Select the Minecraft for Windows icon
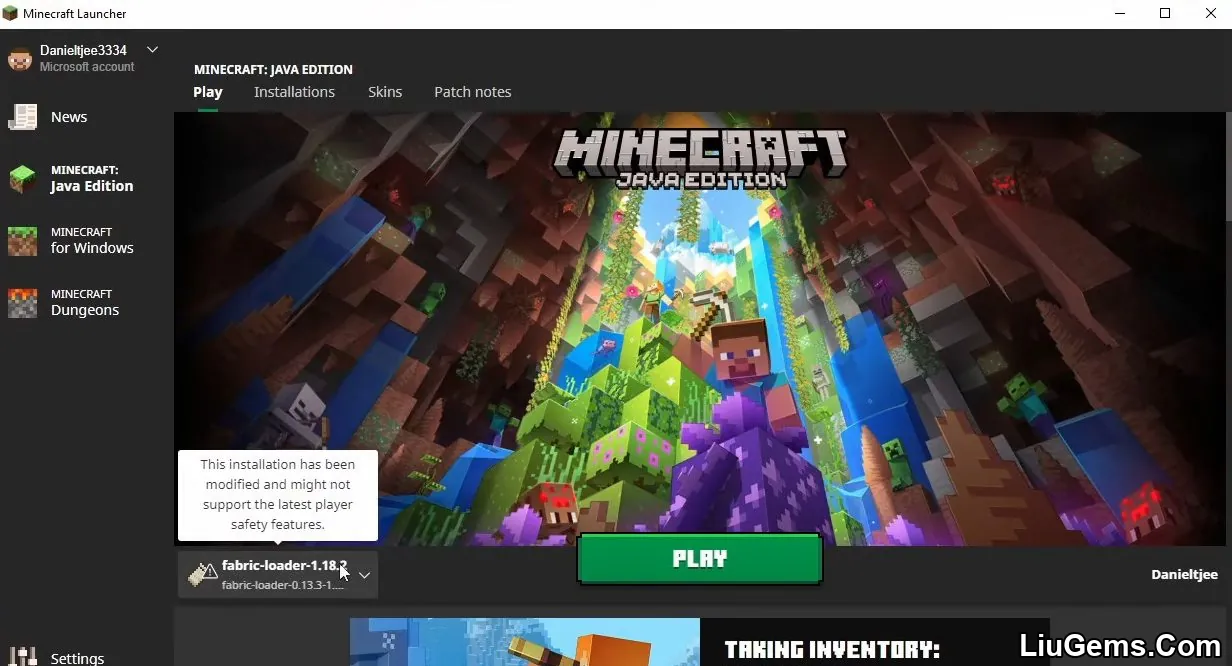1232x666 pixels. tap(22, 241)
